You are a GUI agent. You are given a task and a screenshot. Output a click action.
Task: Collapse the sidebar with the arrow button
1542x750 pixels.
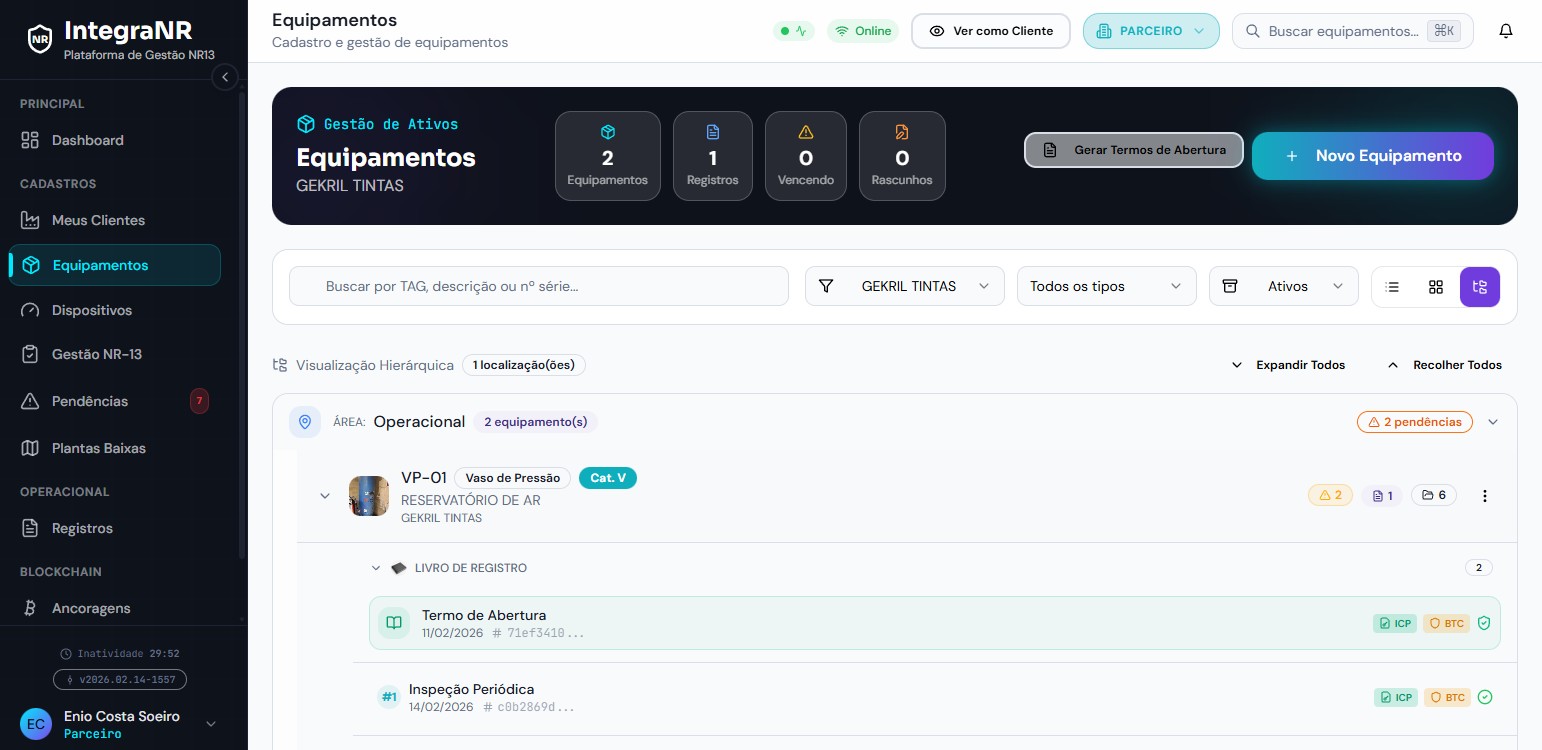[225, 77]
